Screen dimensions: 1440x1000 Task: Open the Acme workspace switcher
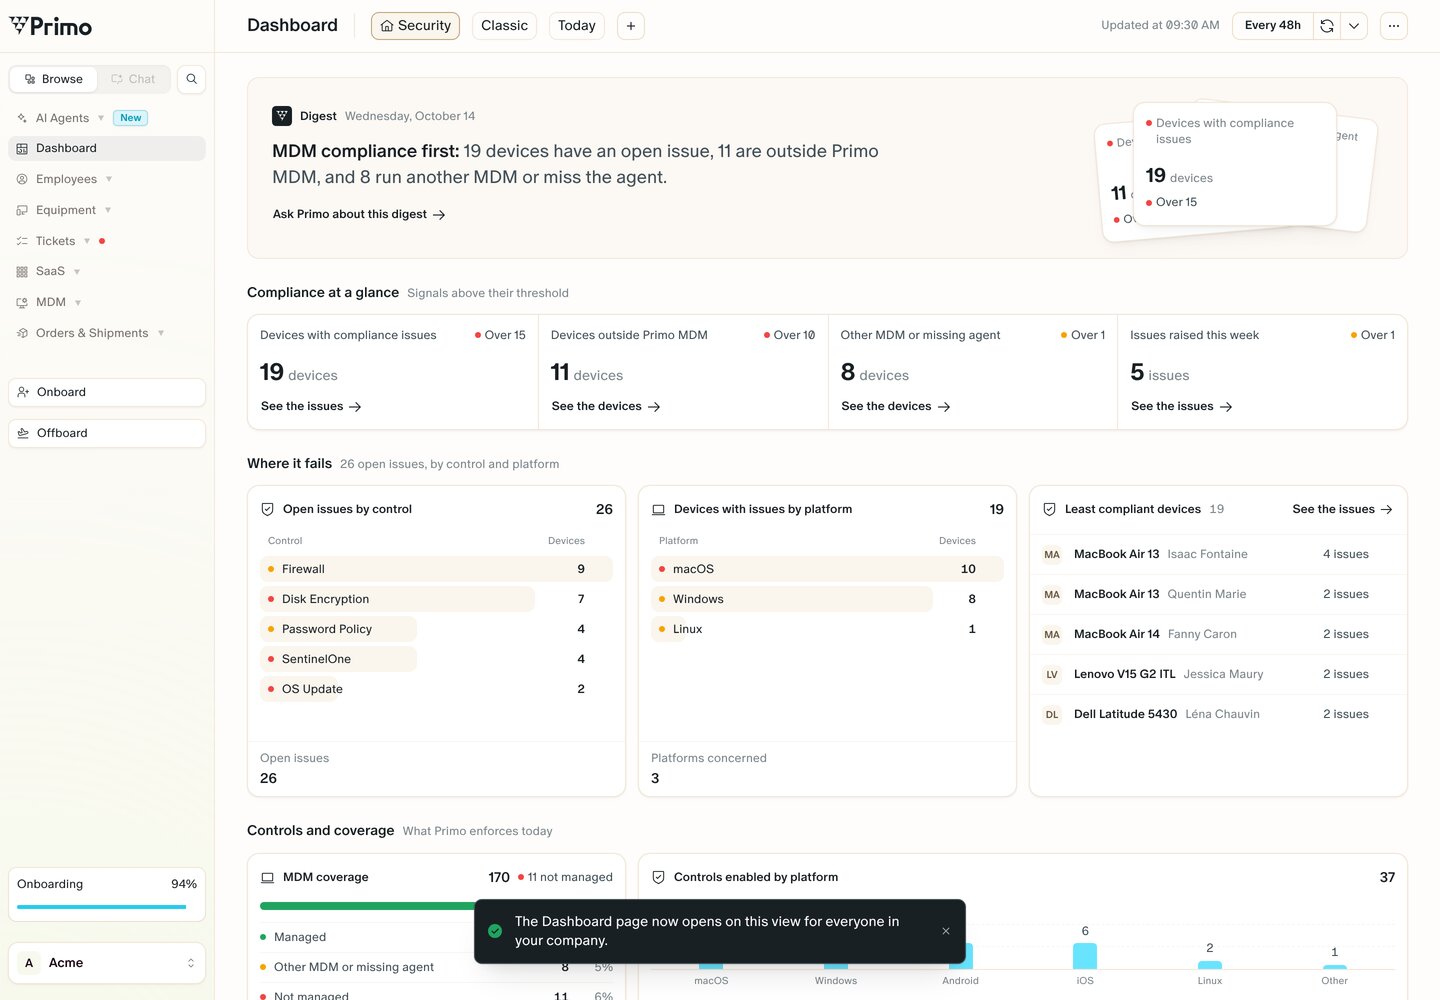click(x=107, y=963)
